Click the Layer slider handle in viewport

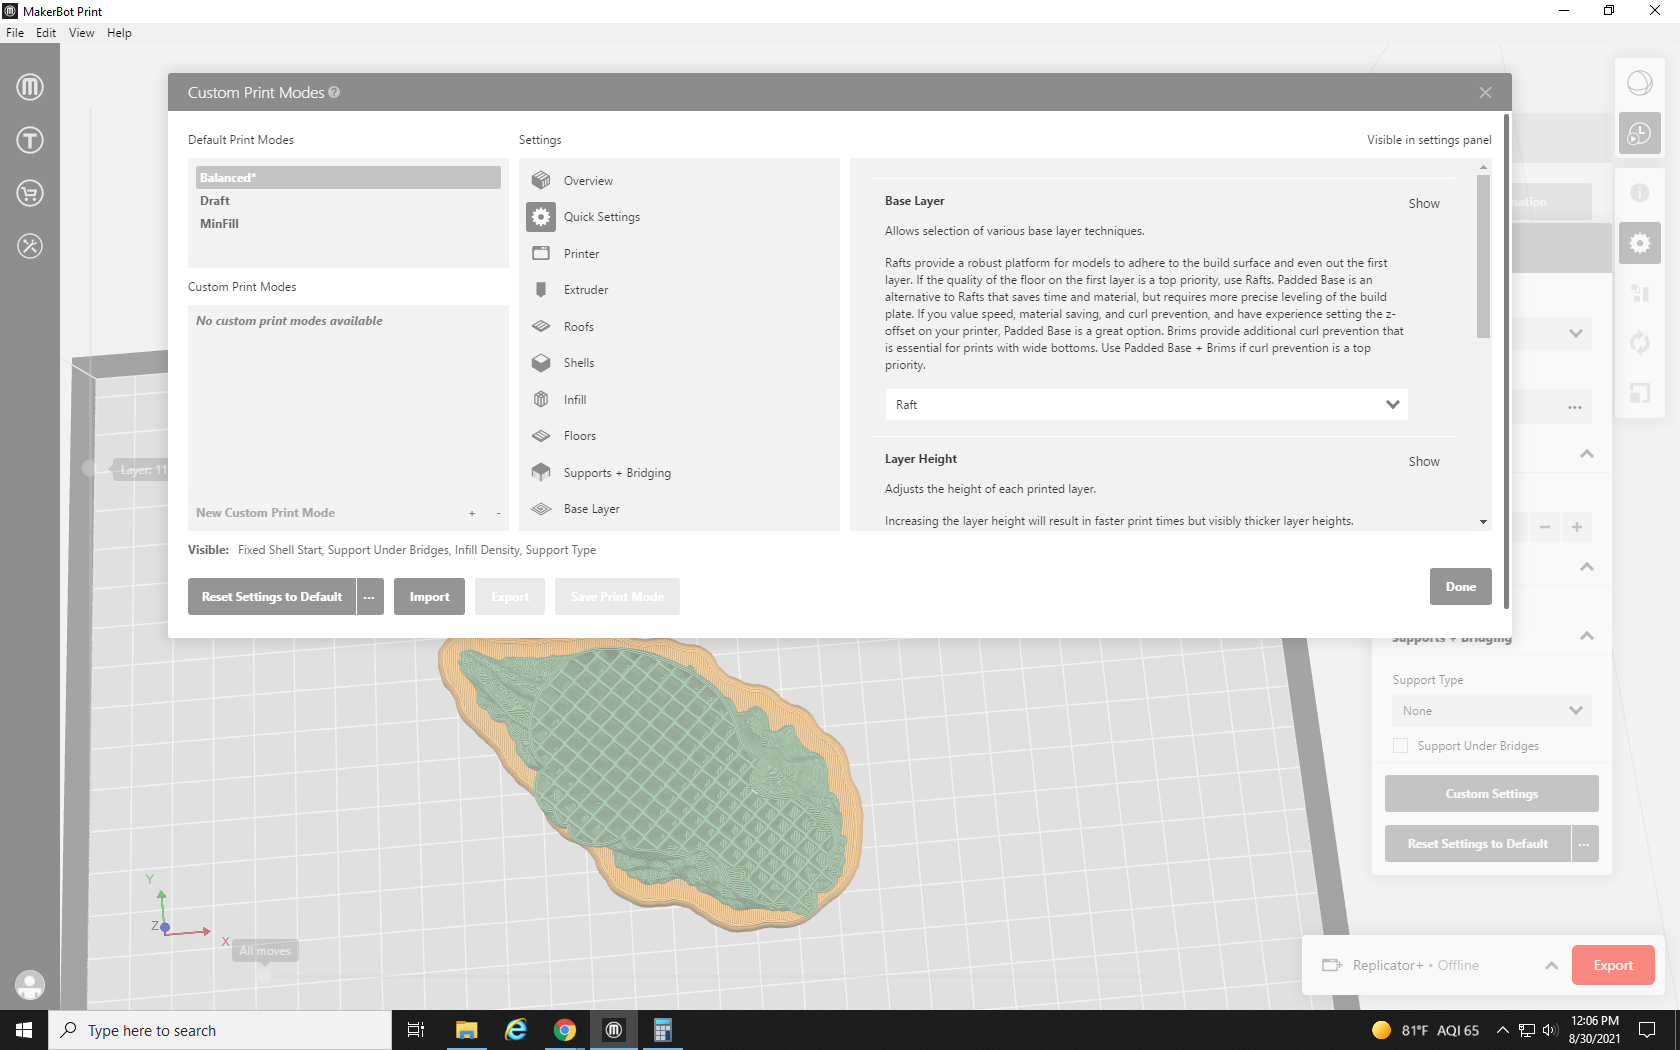pos(90,468)
